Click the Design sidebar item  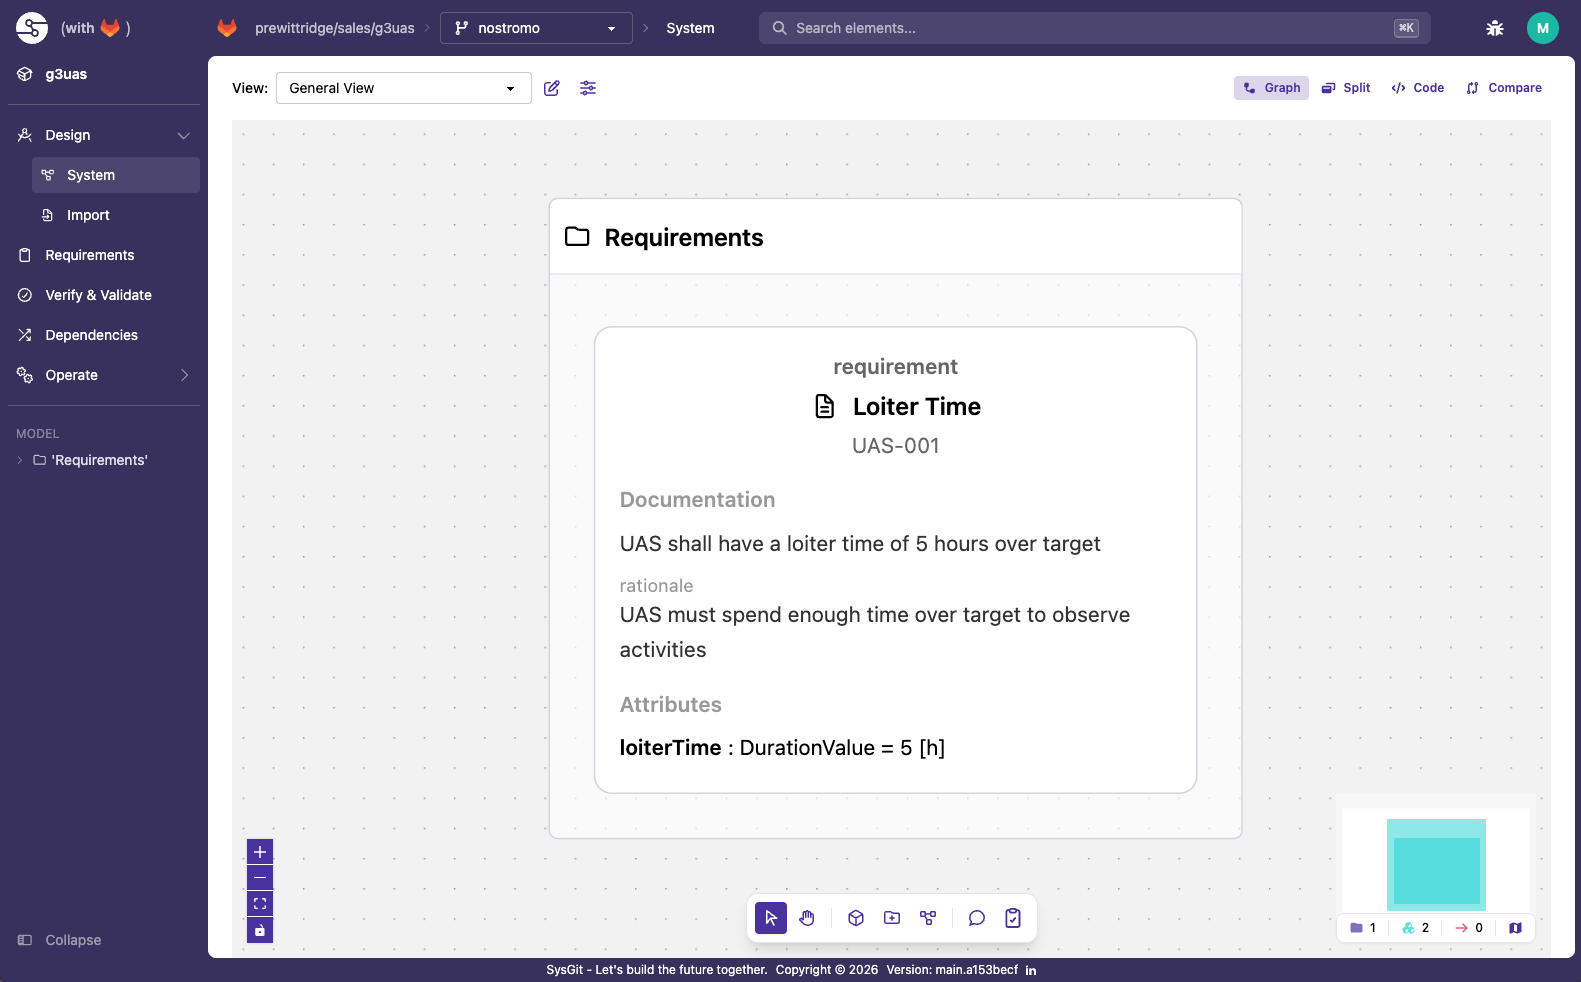(x=104, y=135)
